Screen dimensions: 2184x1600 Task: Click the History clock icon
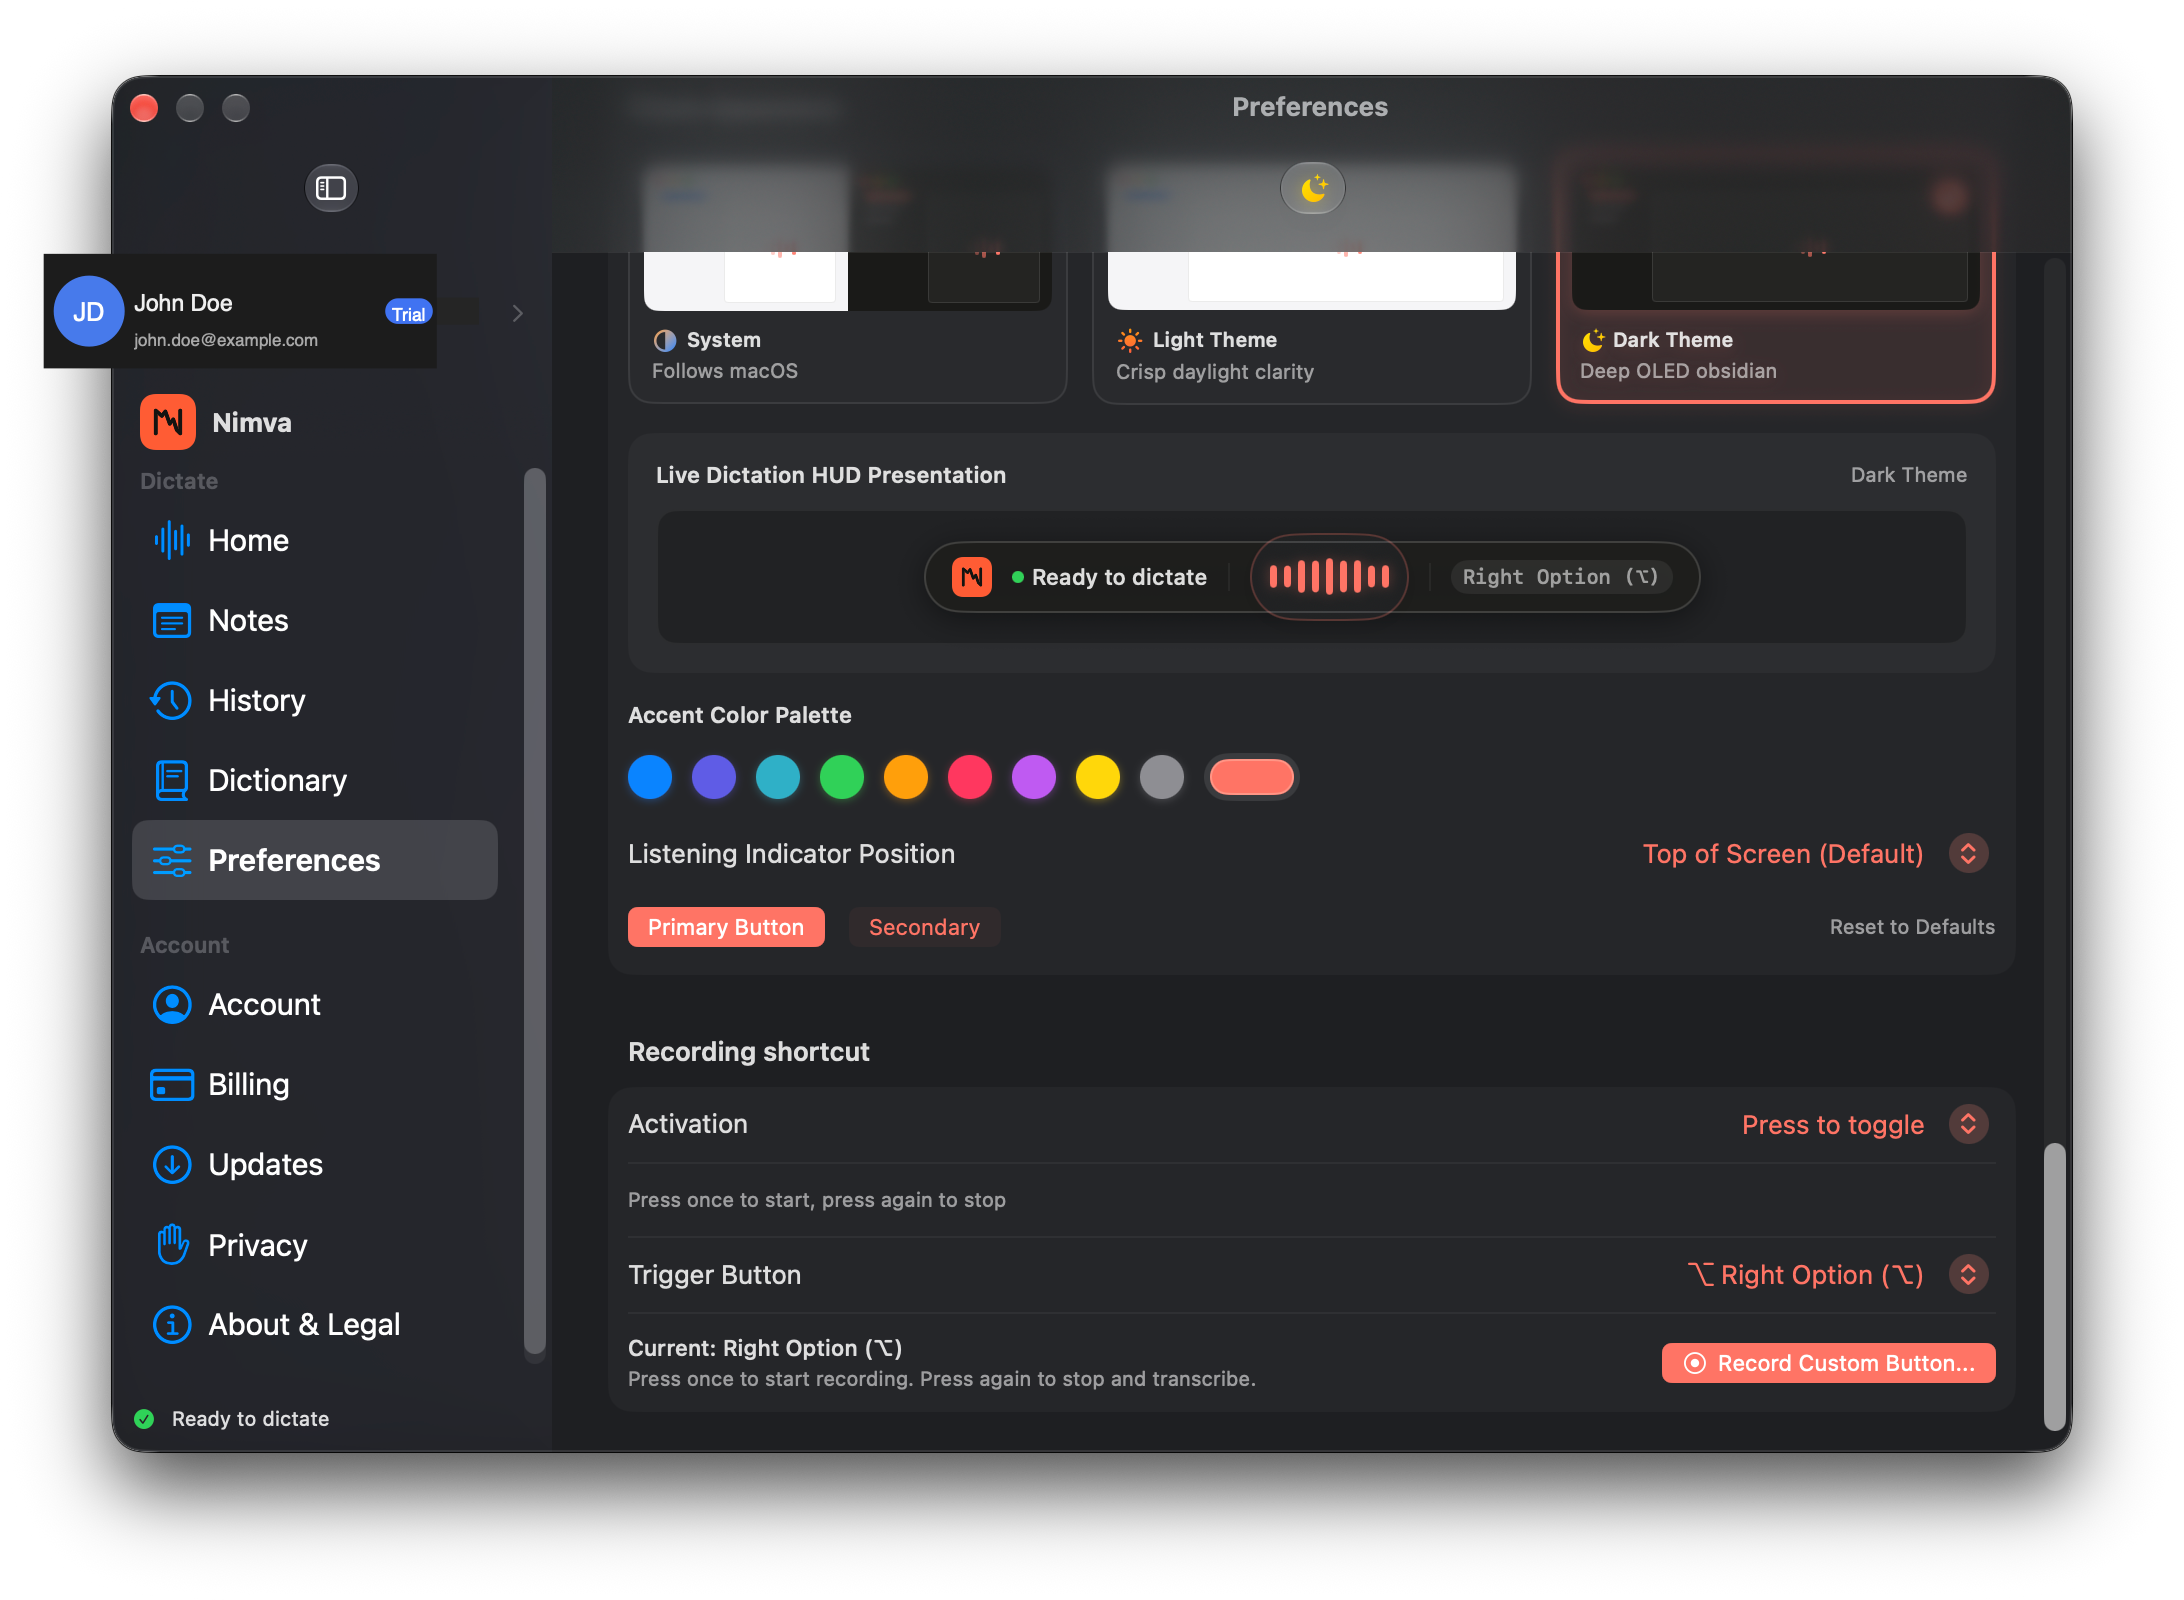tap(172, 700)
